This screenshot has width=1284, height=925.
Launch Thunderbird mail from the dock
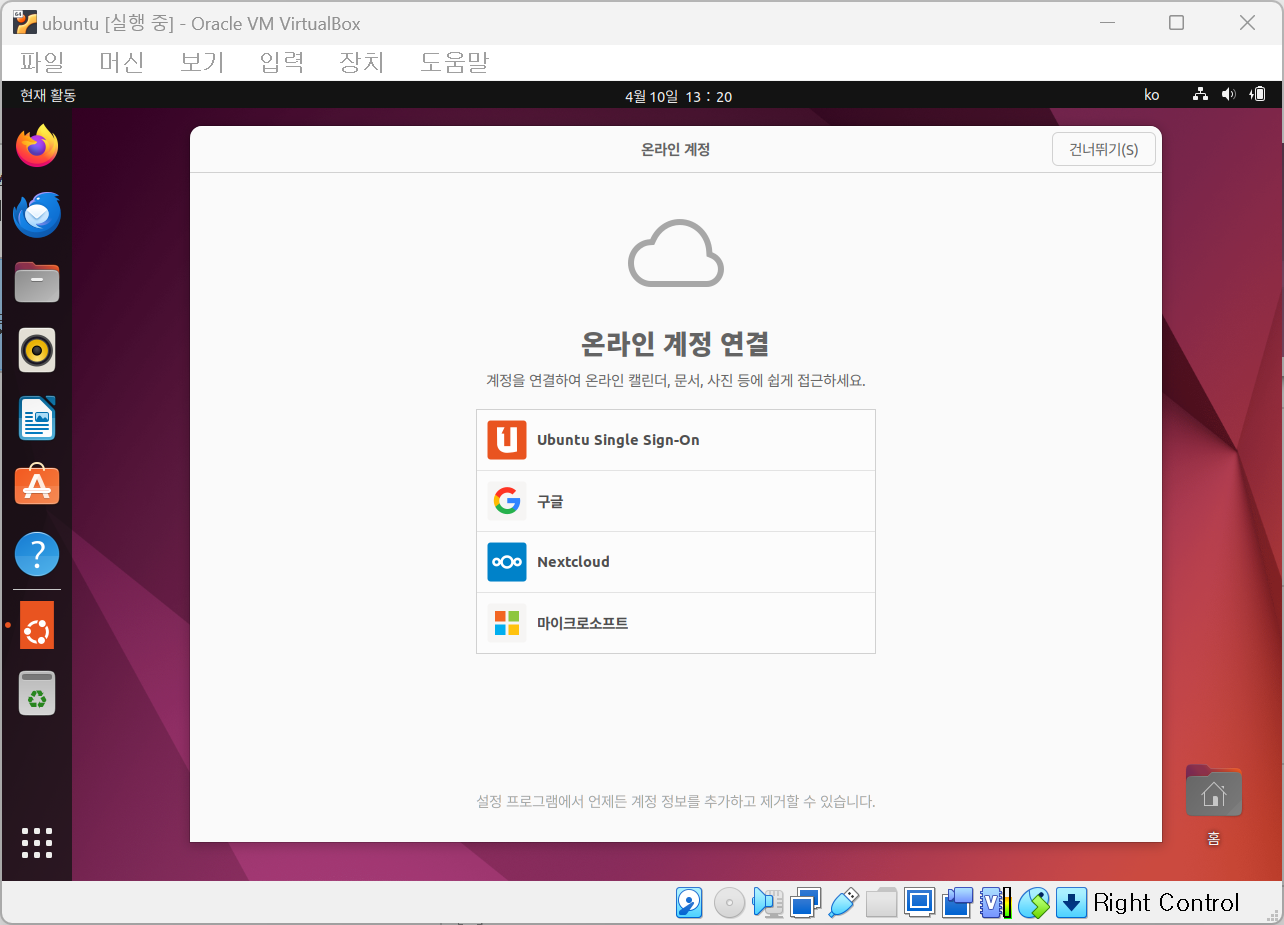pos(37,215)
